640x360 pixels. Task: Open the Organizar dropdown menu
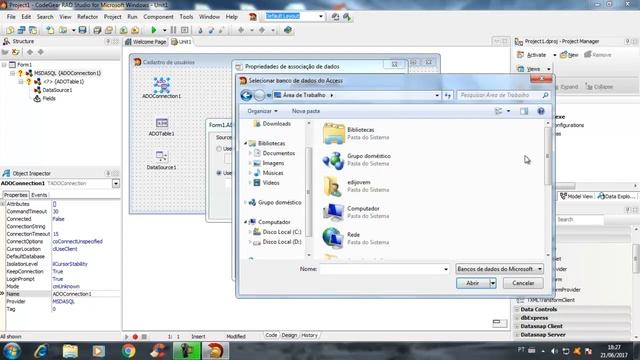[x=262, y=111]
